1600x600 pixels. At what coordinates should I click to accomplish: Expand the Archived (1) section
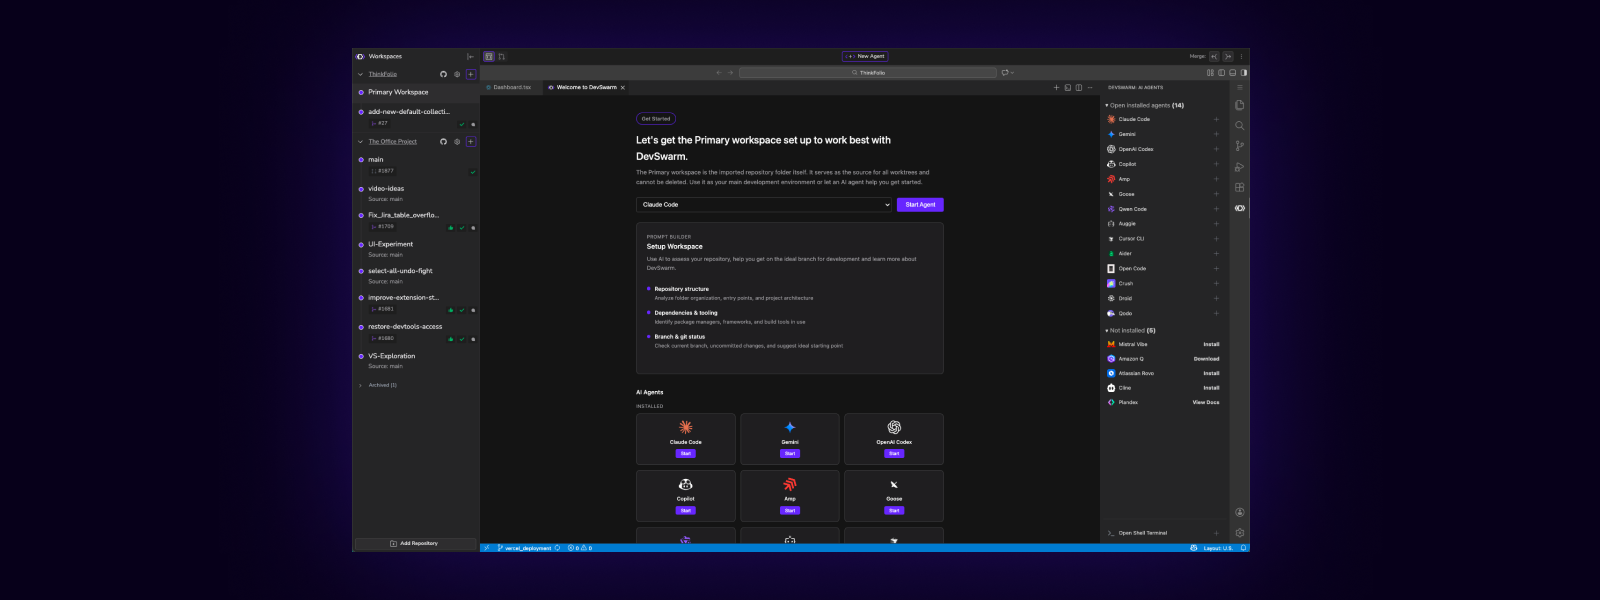pyautogui.click(x=360, y=385)
